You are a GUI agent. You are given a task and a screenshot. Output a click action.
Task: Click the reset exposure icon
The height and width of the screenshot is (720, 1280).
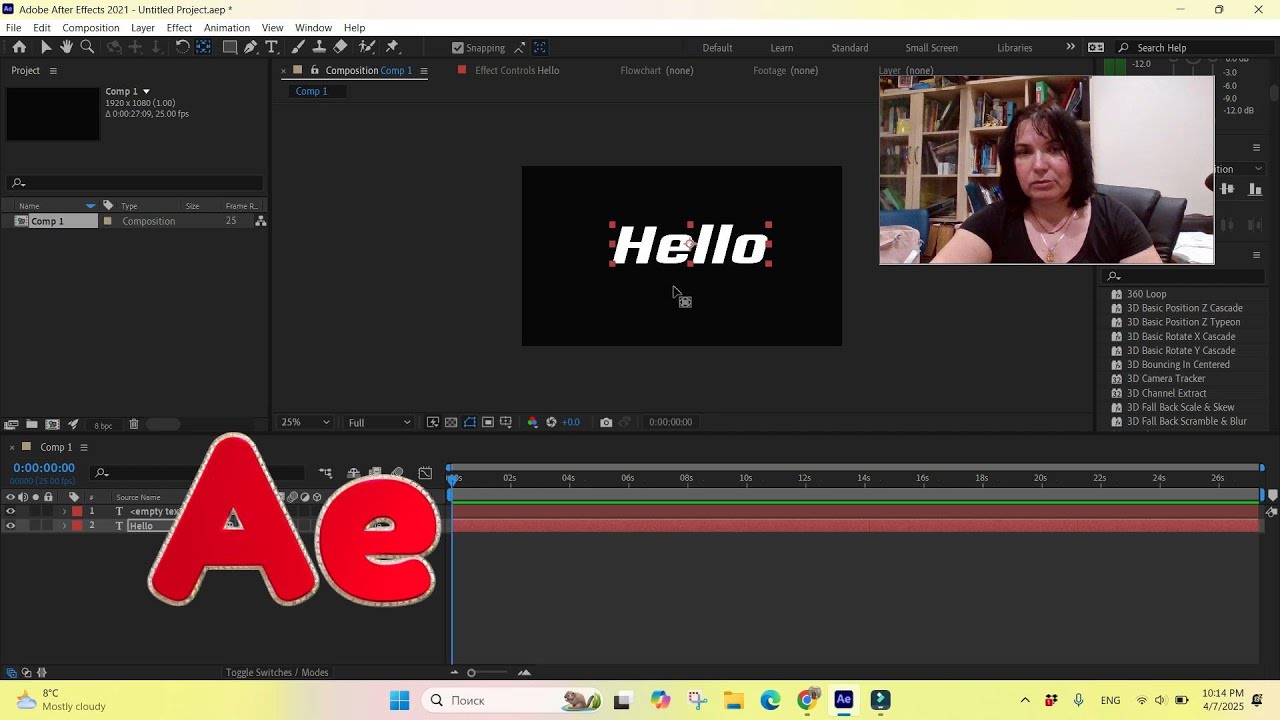[551, 422]
